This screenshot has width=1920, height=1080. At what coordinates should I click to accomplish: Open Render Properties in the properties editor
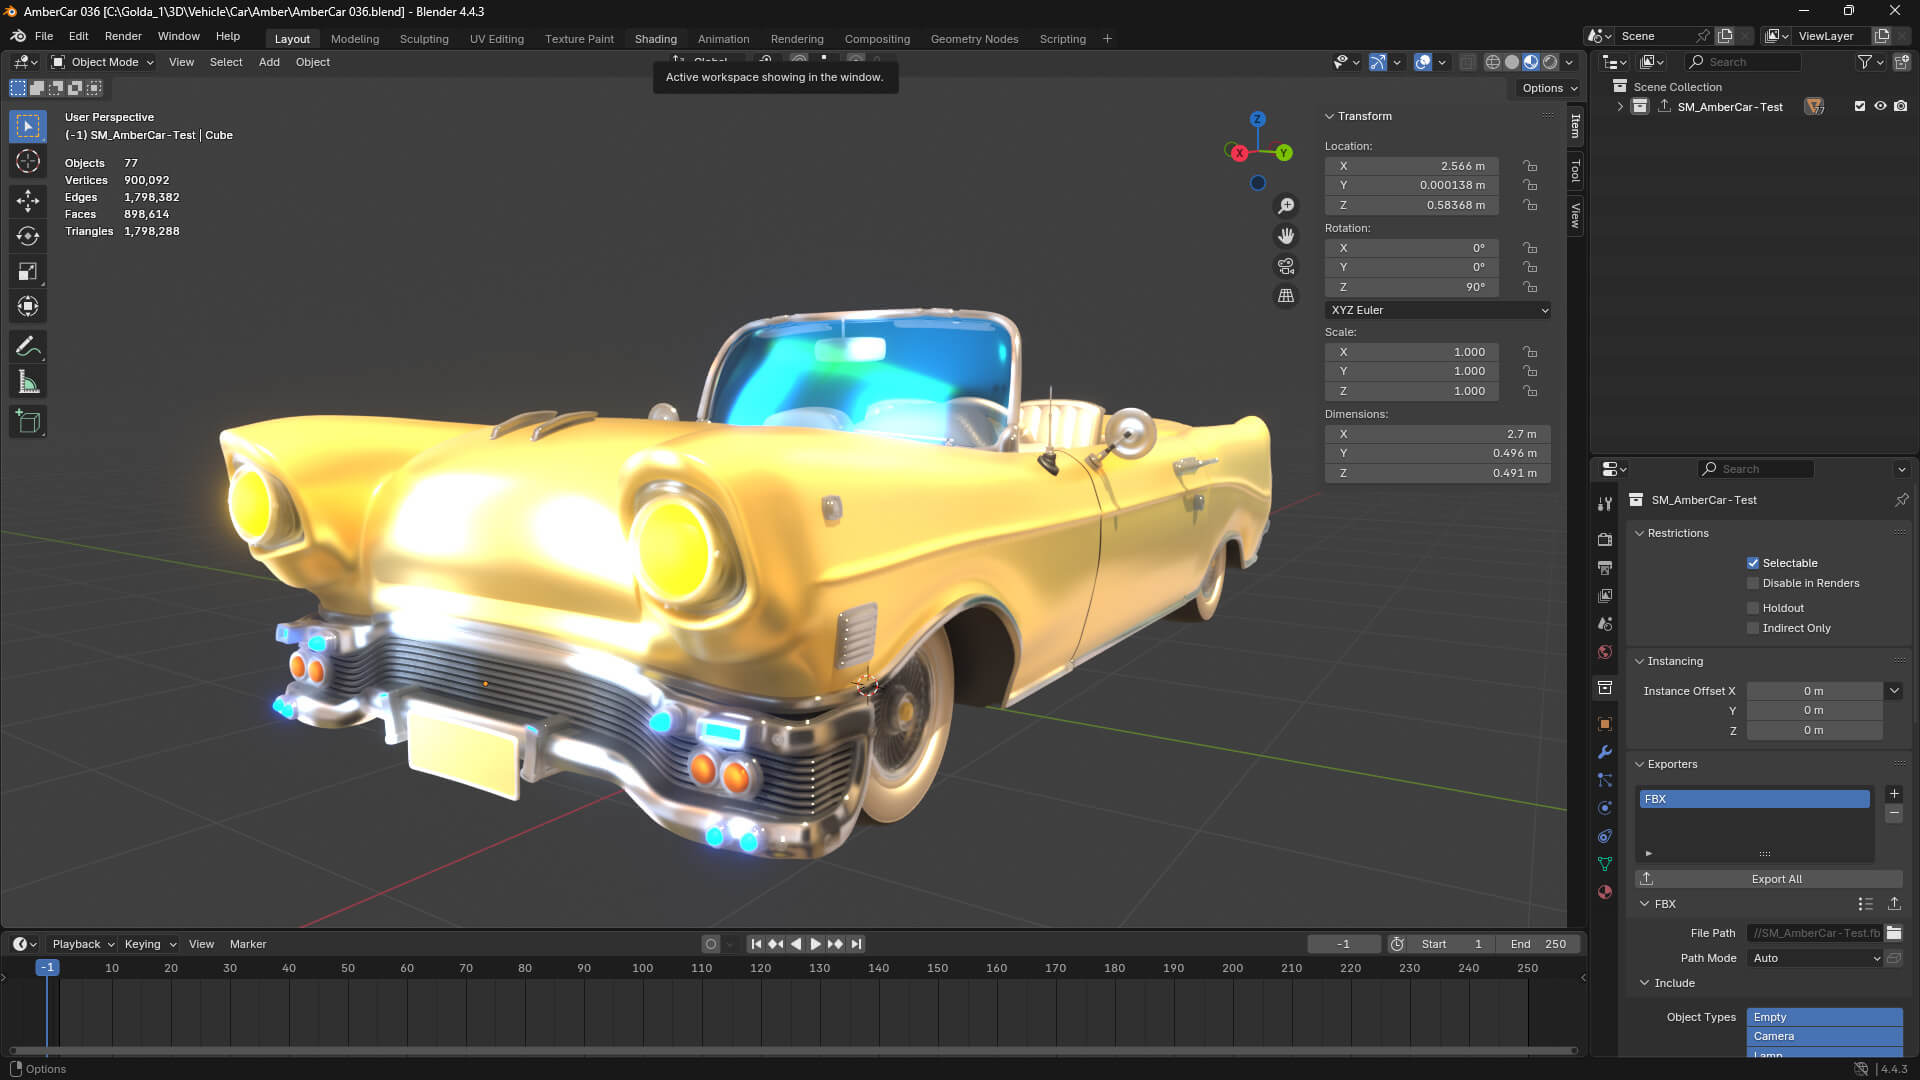[x=1605, y=540]
